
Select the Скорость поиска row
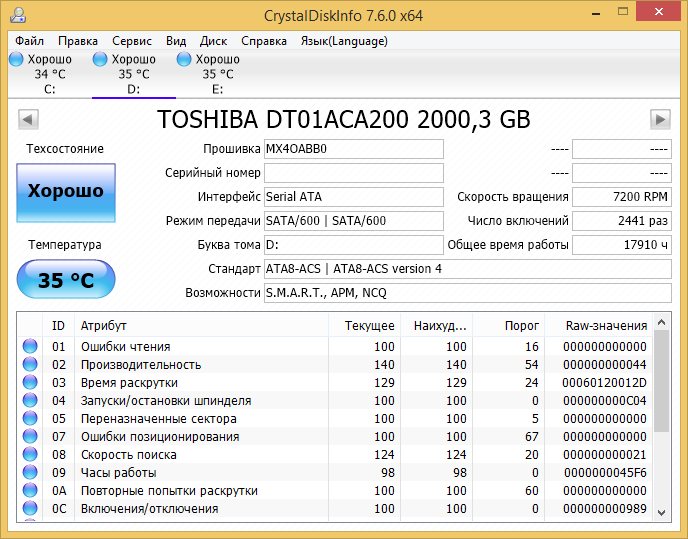(335, 454)
